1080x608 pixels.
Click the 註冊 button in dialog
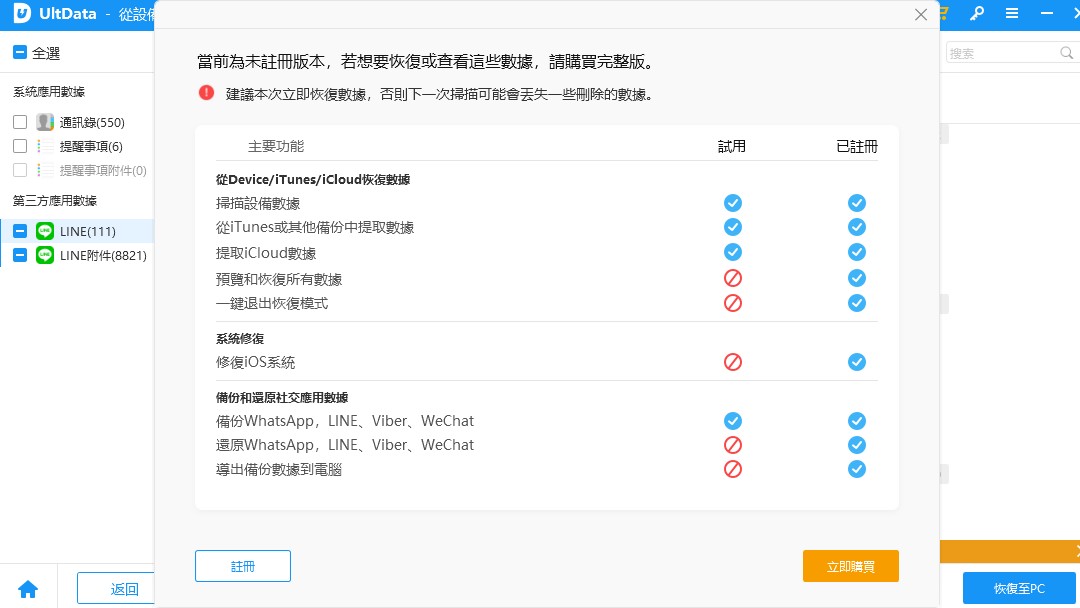pyautogui.click(x=243, y=566)
